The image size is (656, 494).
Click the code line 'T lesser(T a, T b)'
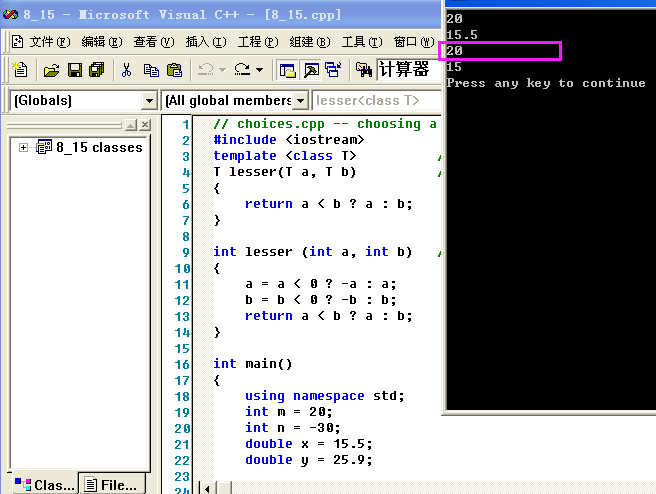pos(284,172)
